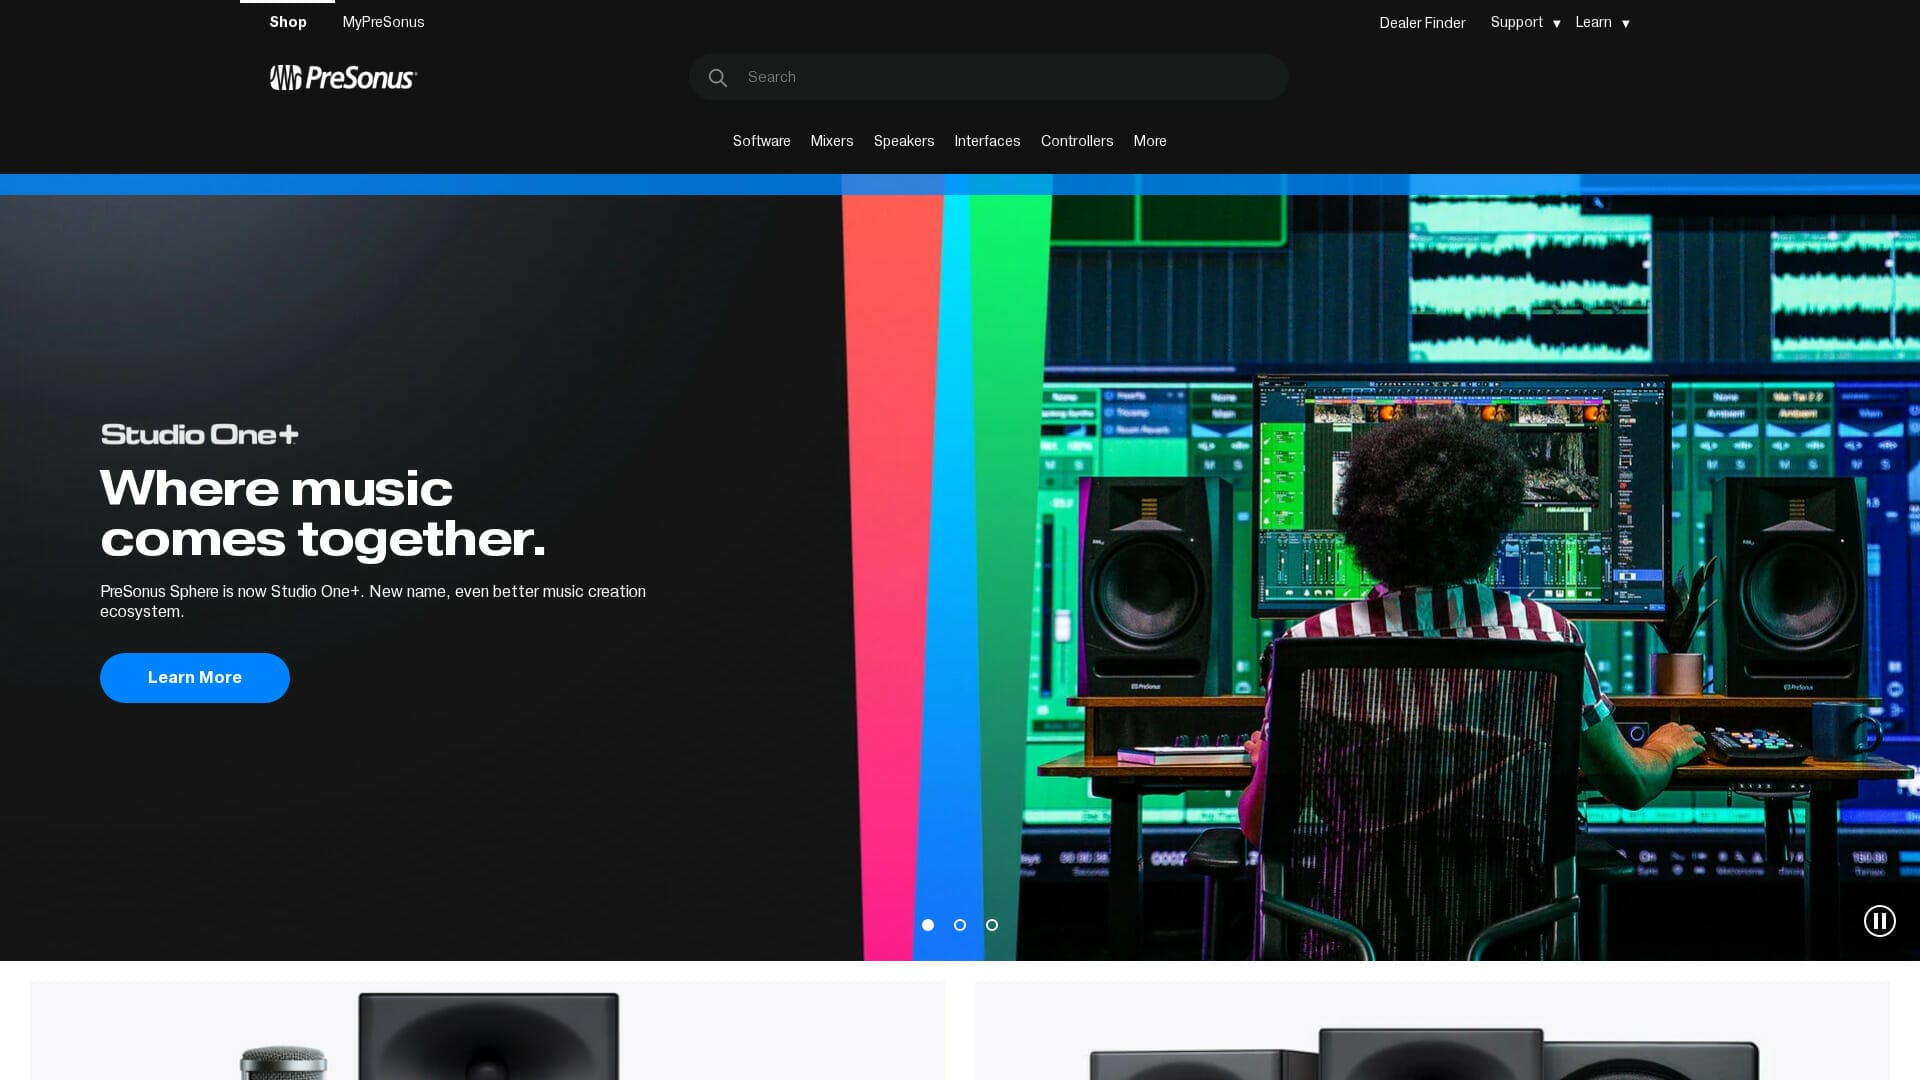Switch to the MyPreSonus tab

pyautogui.click(x=383, y=22)
